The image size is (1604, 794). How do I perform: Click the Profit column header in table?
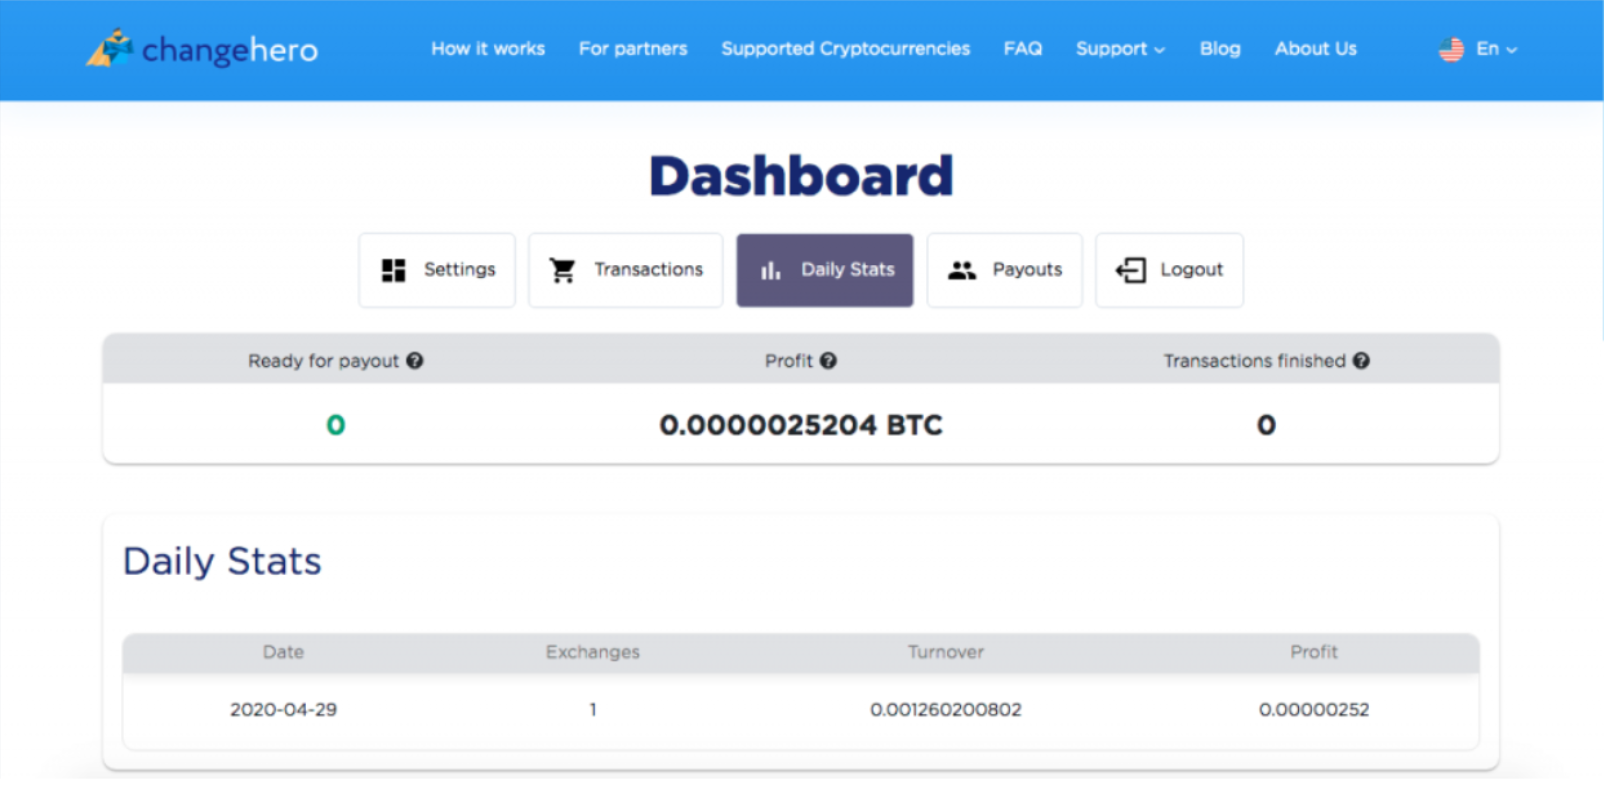pos(1313,652)
